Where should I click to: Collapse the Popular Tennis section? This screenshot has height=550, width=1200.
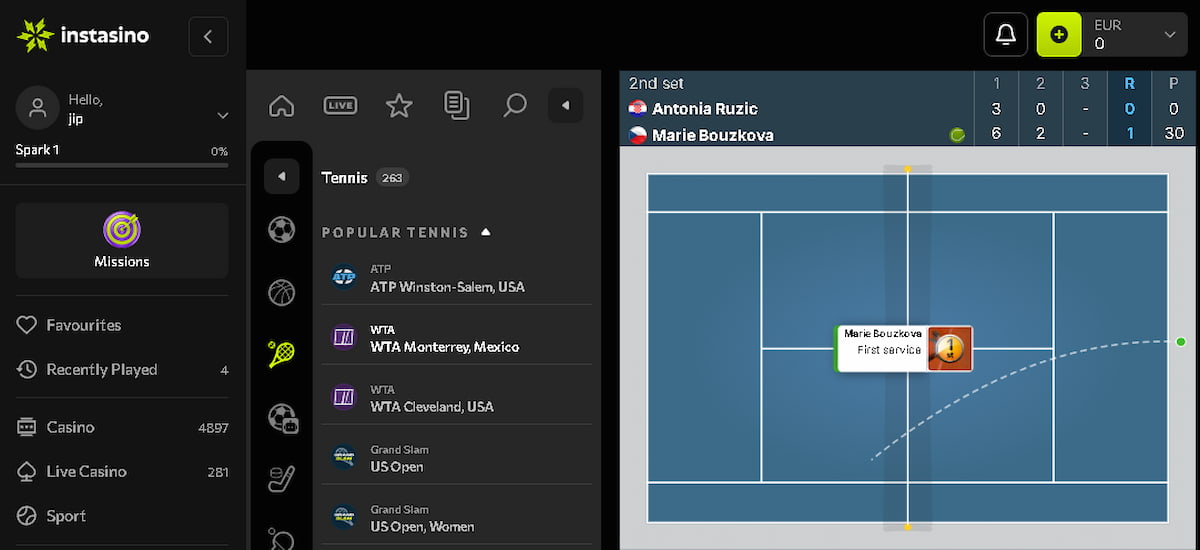click(x=486, y=232)
